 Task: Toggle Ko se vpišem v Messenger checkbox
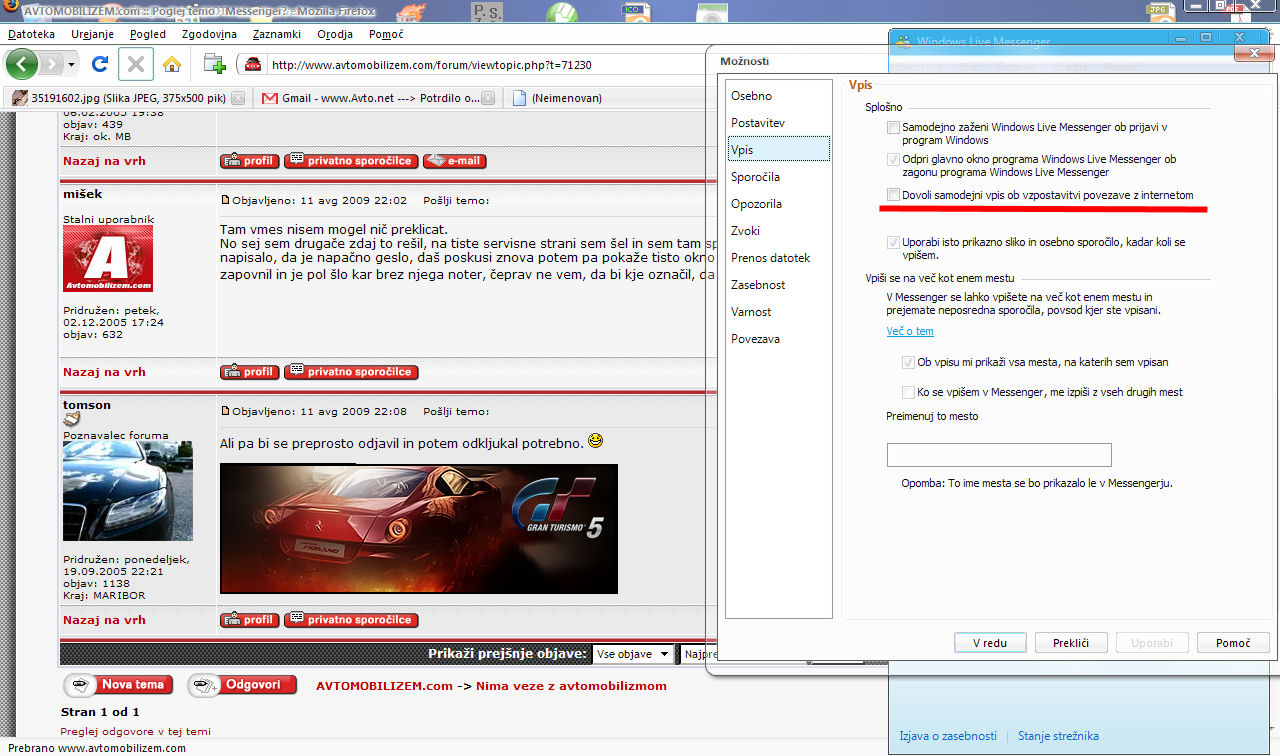click(908, 392)
